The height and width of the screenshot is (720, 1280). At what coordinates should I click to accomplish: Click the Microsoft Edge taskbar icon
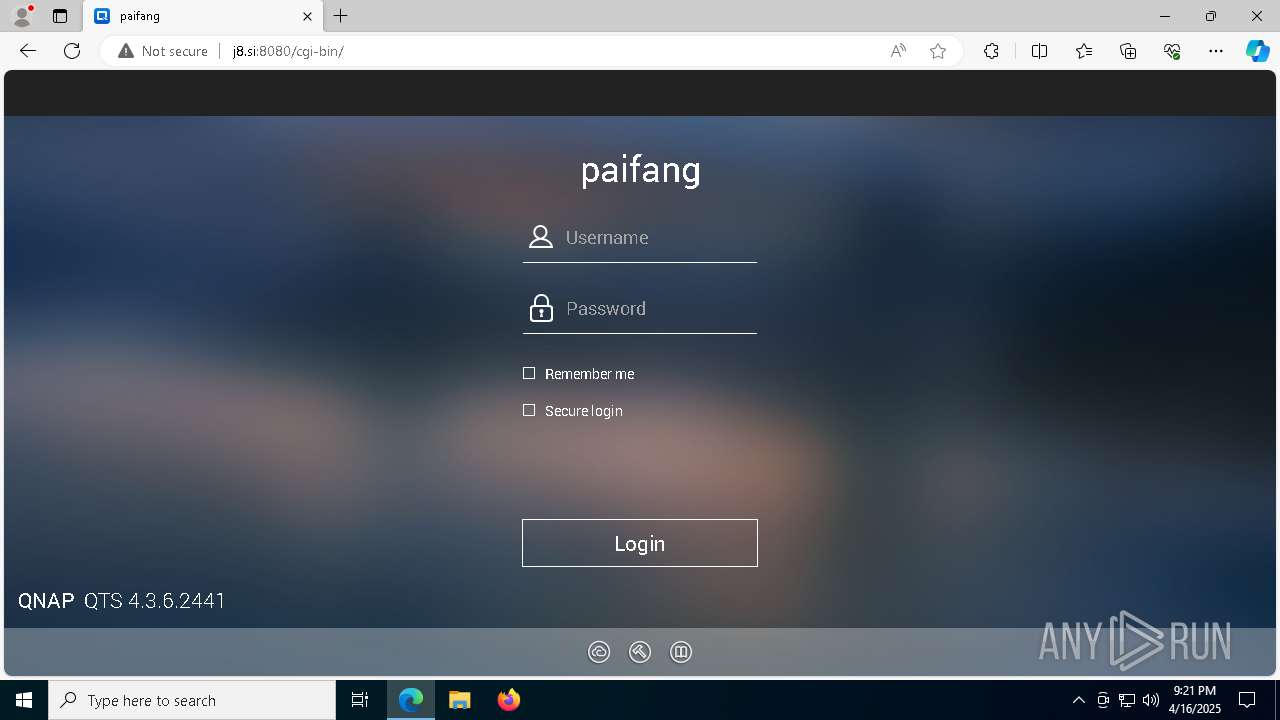(411, 700)
